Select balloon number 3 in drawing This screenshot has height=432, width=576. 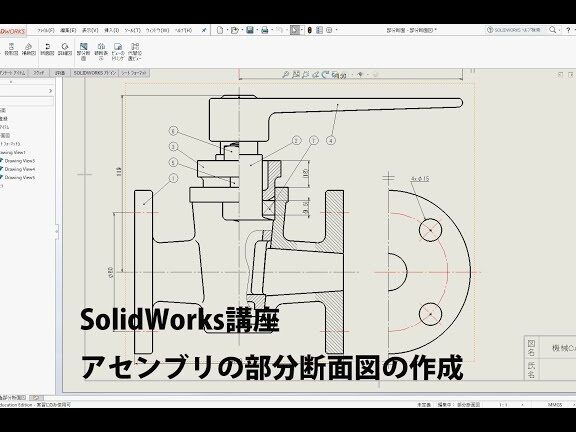point(173,147)
